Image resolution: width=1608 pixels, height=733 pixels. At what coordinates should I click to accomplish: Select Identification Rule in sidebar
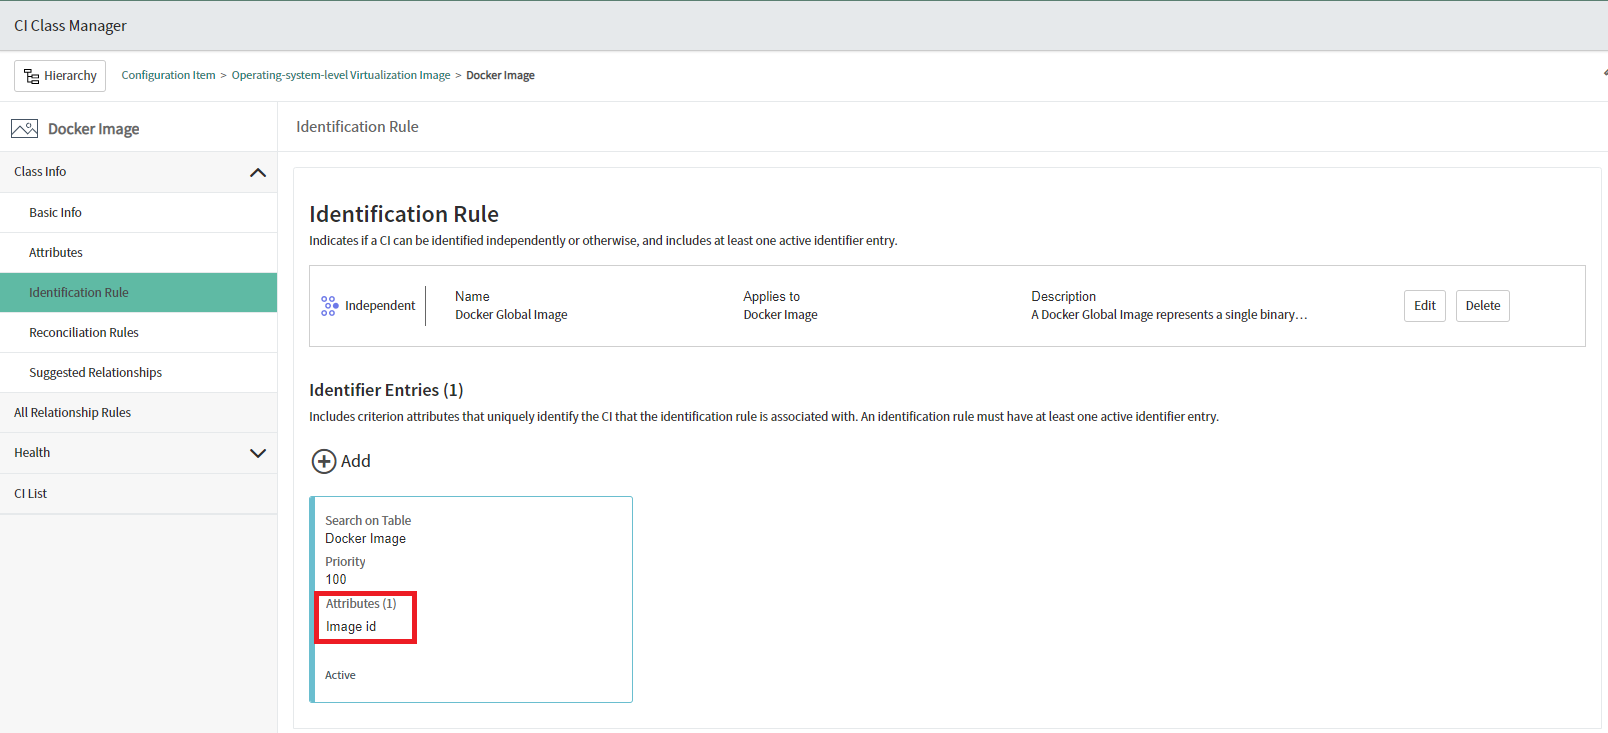point(79,293)
